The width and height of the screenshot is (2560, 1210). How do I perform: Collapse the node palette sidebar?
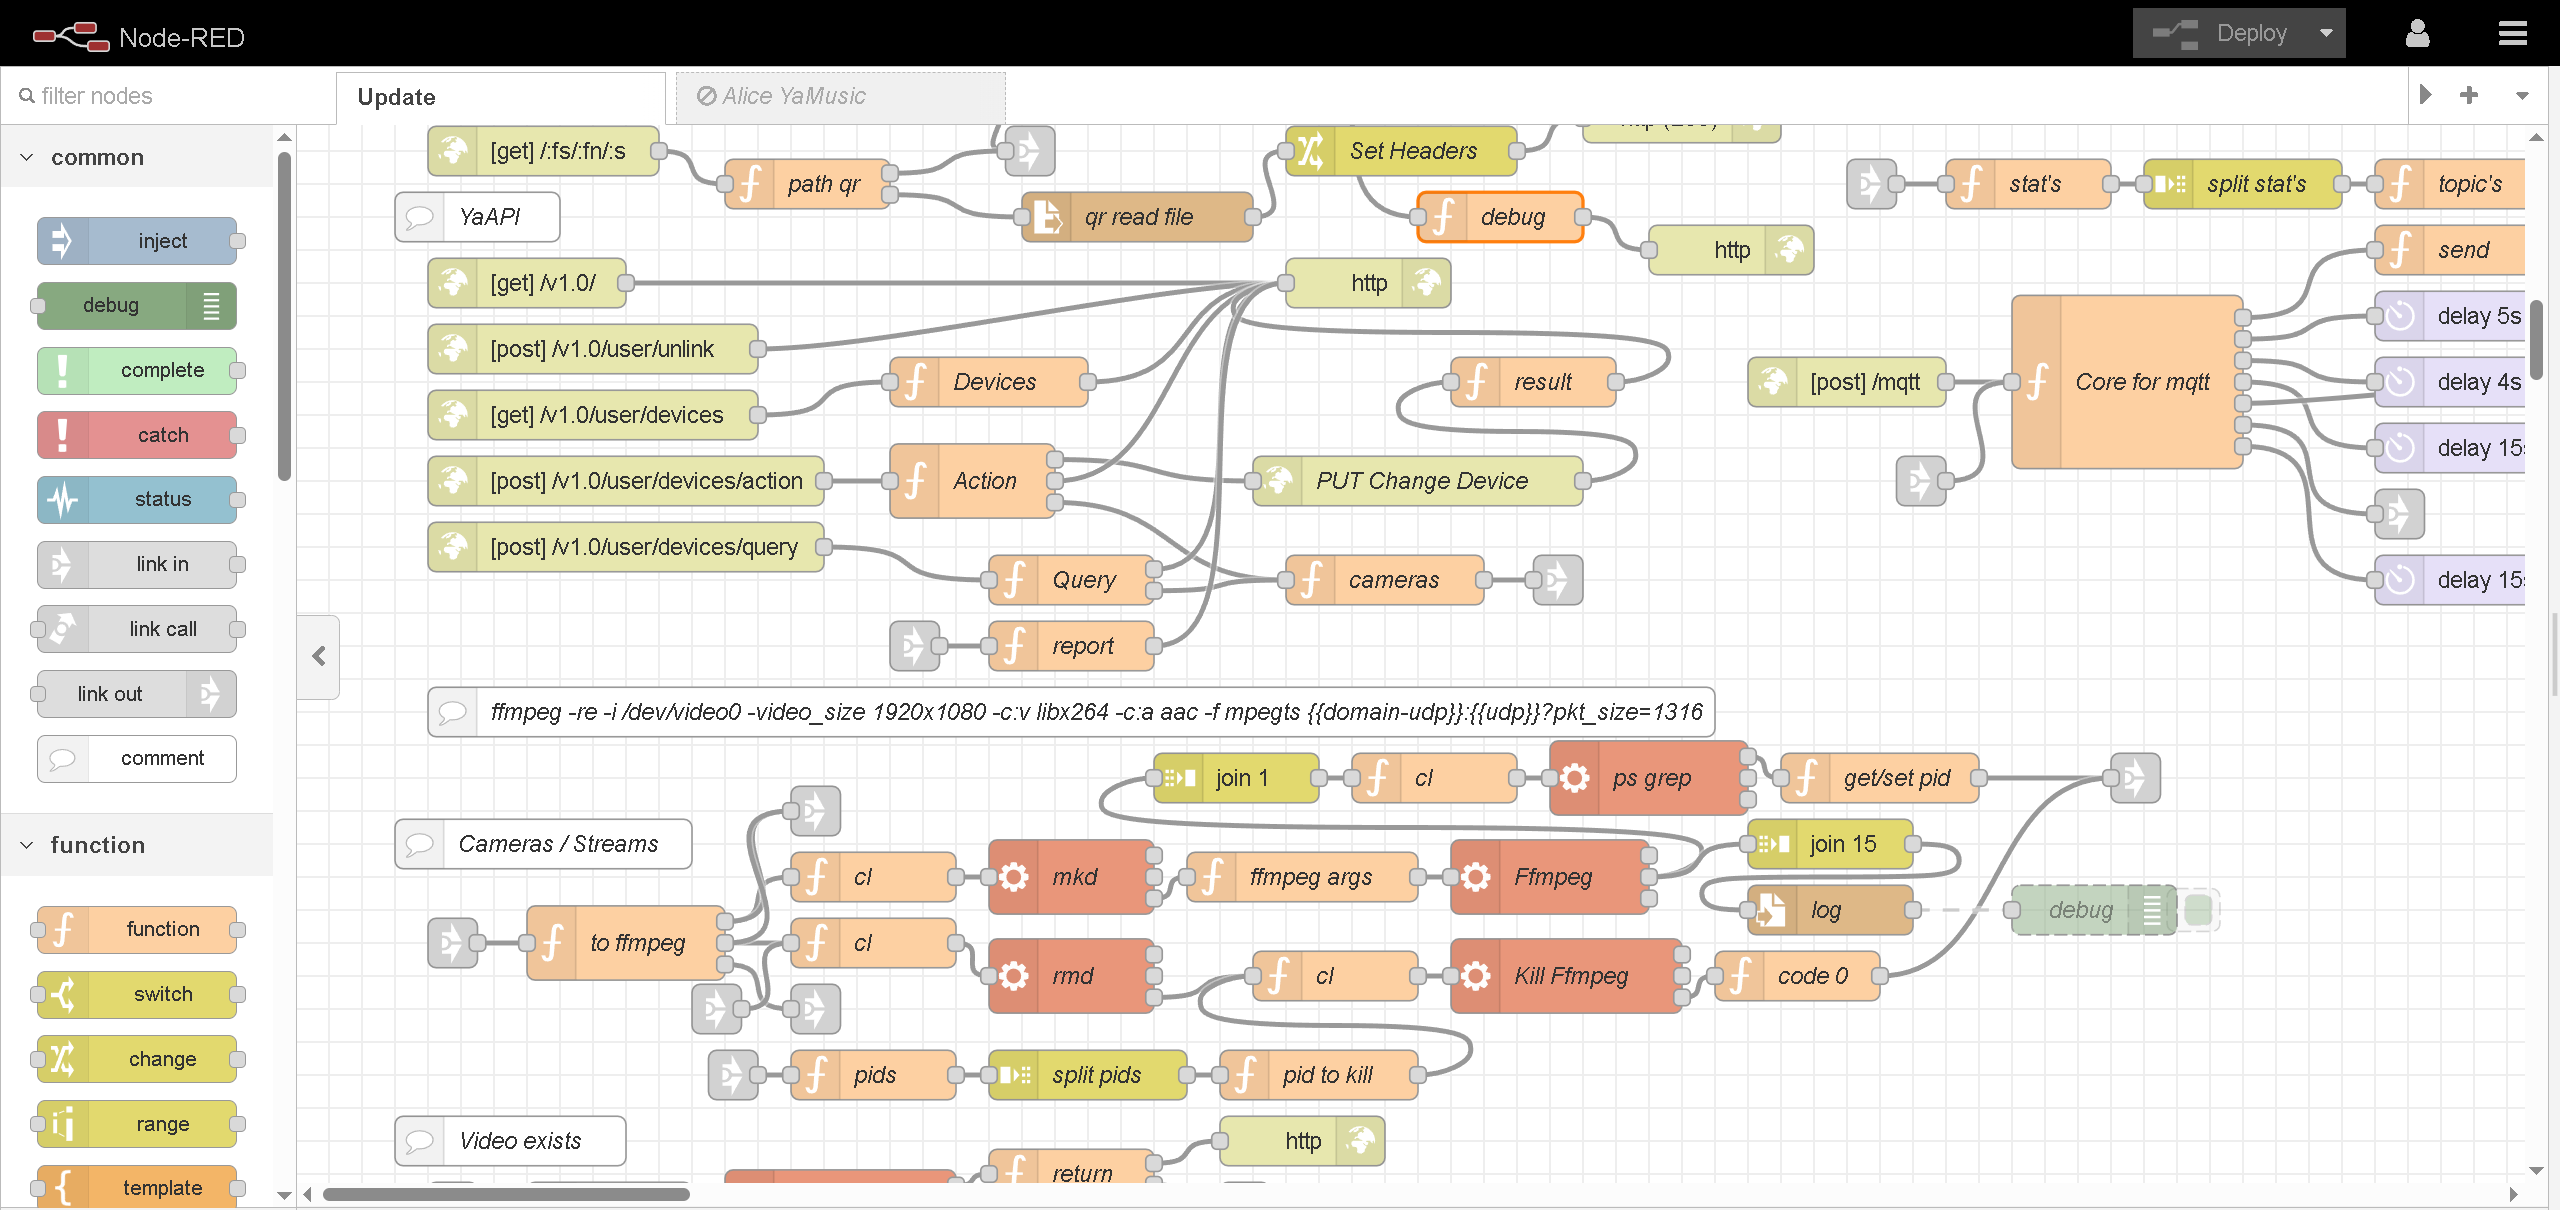[x=318, y=656]
